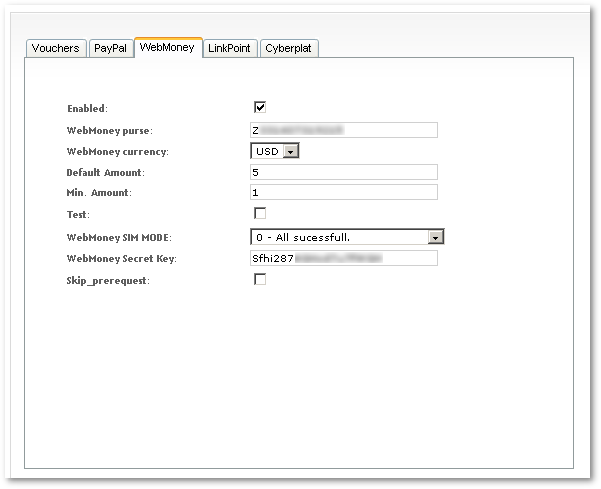Focus the Default Amount field
601x489 pixels.
click(343, 172)
